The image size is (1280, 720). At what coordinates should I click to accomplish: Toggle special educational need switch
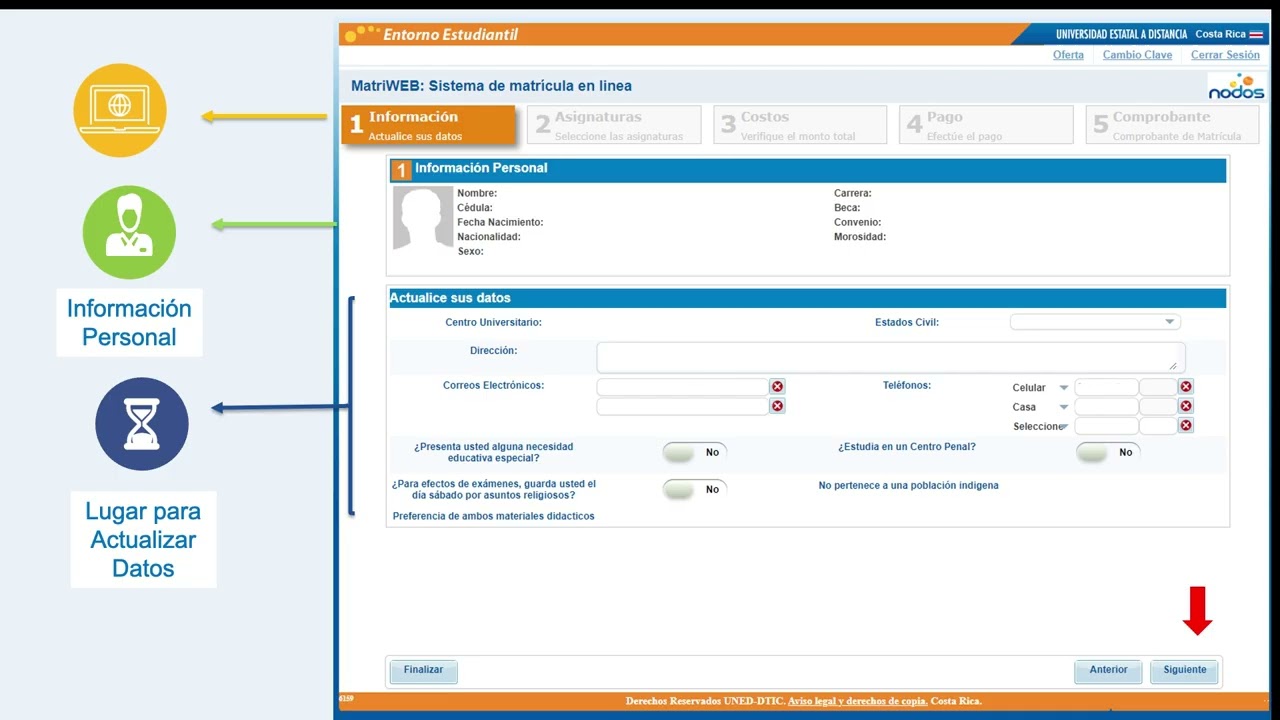(x=695, y=453)
